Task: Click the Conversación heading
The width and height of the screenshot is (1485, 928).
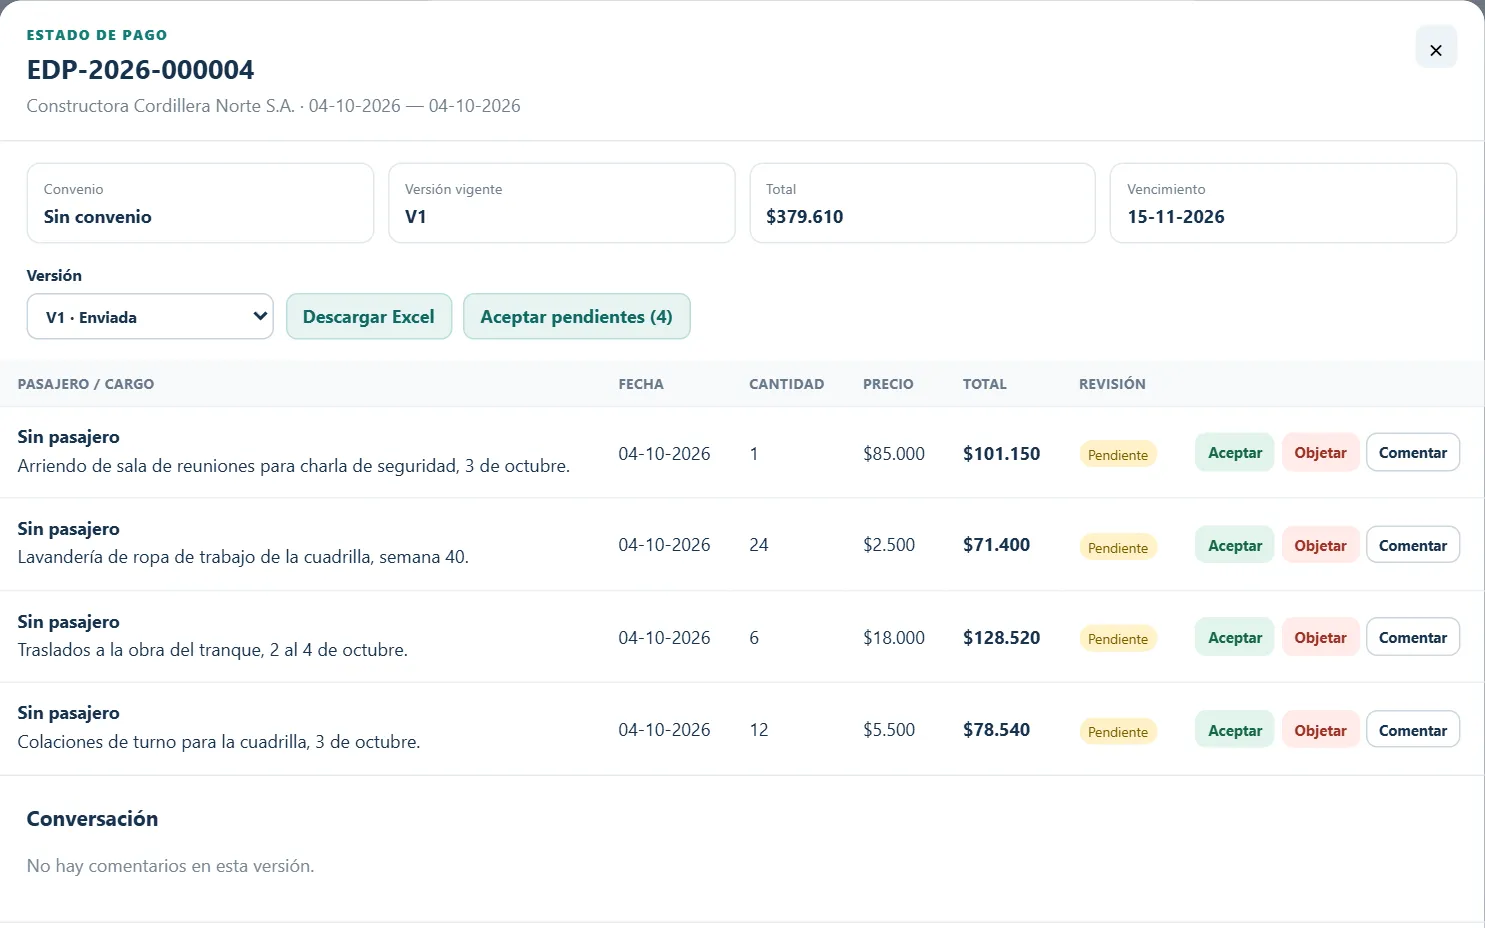Action: click(x=92, y=819)
